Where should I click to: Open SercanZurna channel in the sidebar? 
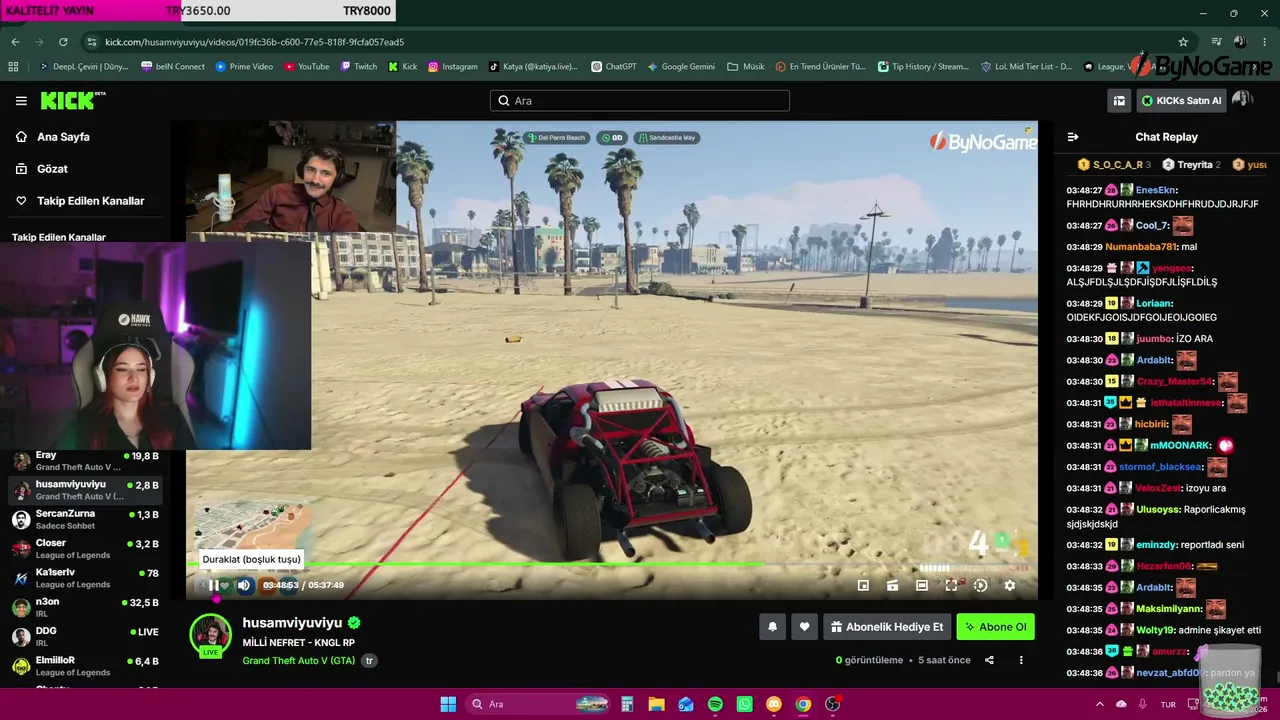pyautogui.click(x=85, y=519)
